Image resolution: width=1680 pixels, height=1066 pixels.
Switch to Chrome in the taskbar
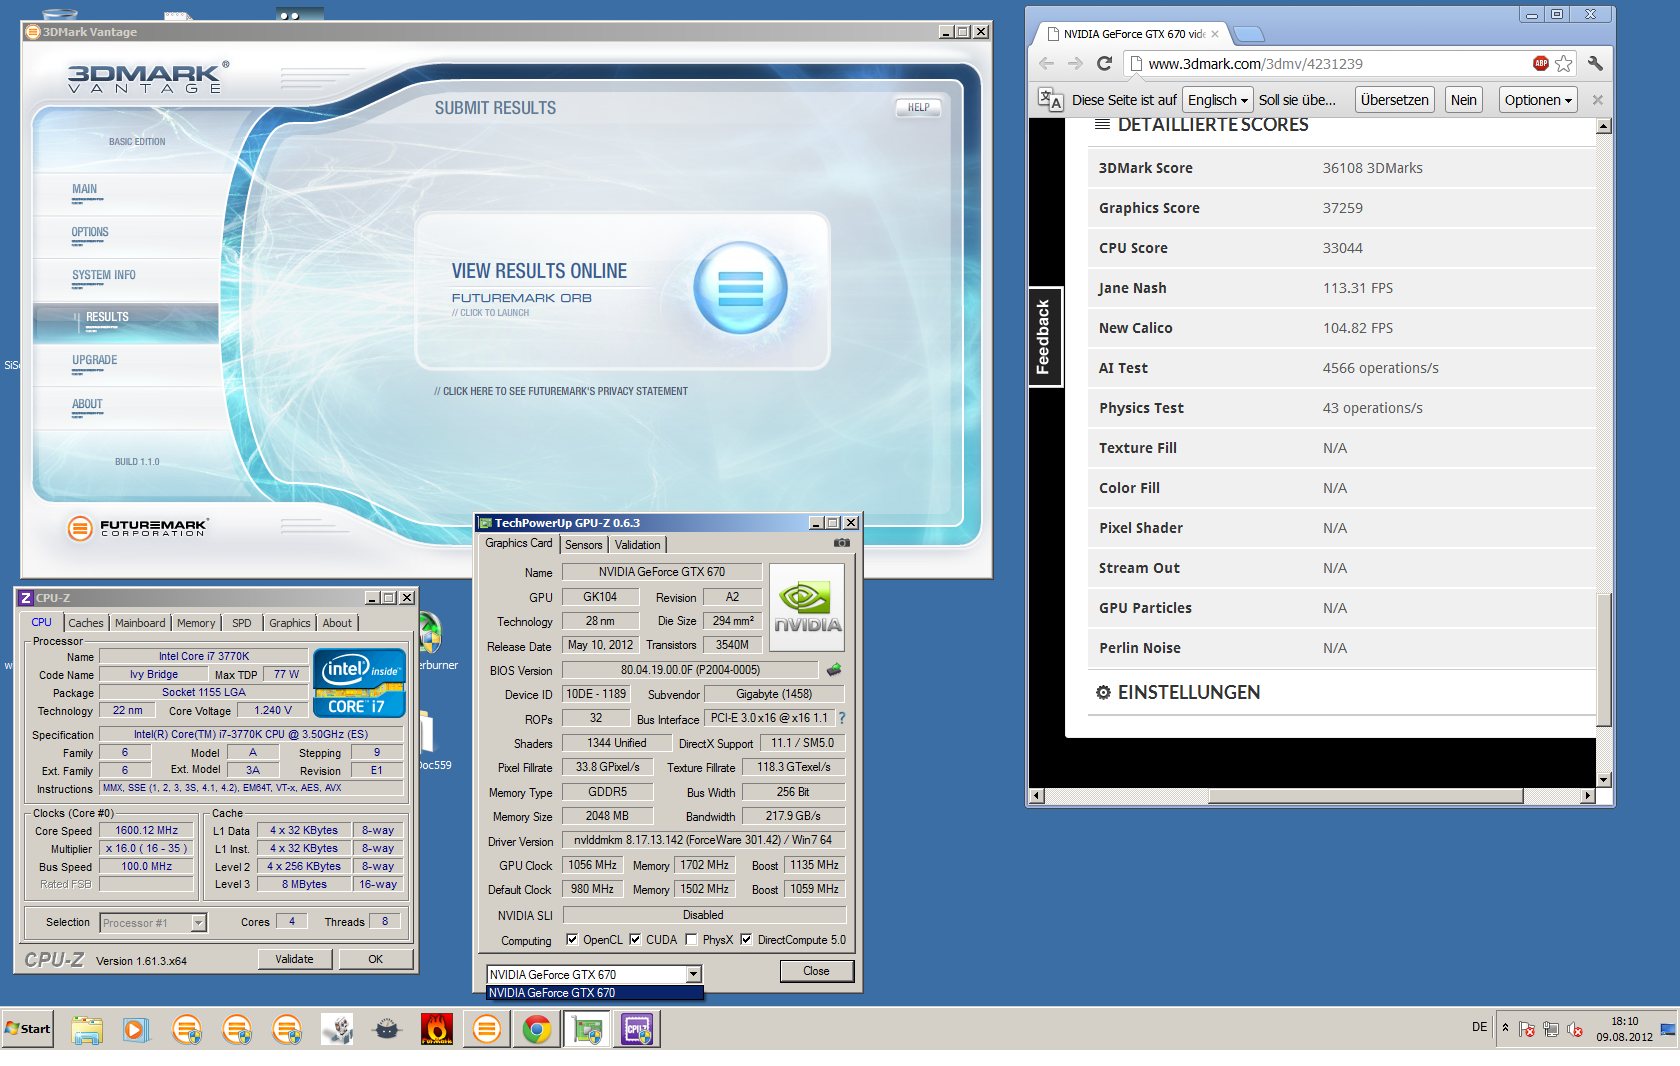pos(536,1029)
